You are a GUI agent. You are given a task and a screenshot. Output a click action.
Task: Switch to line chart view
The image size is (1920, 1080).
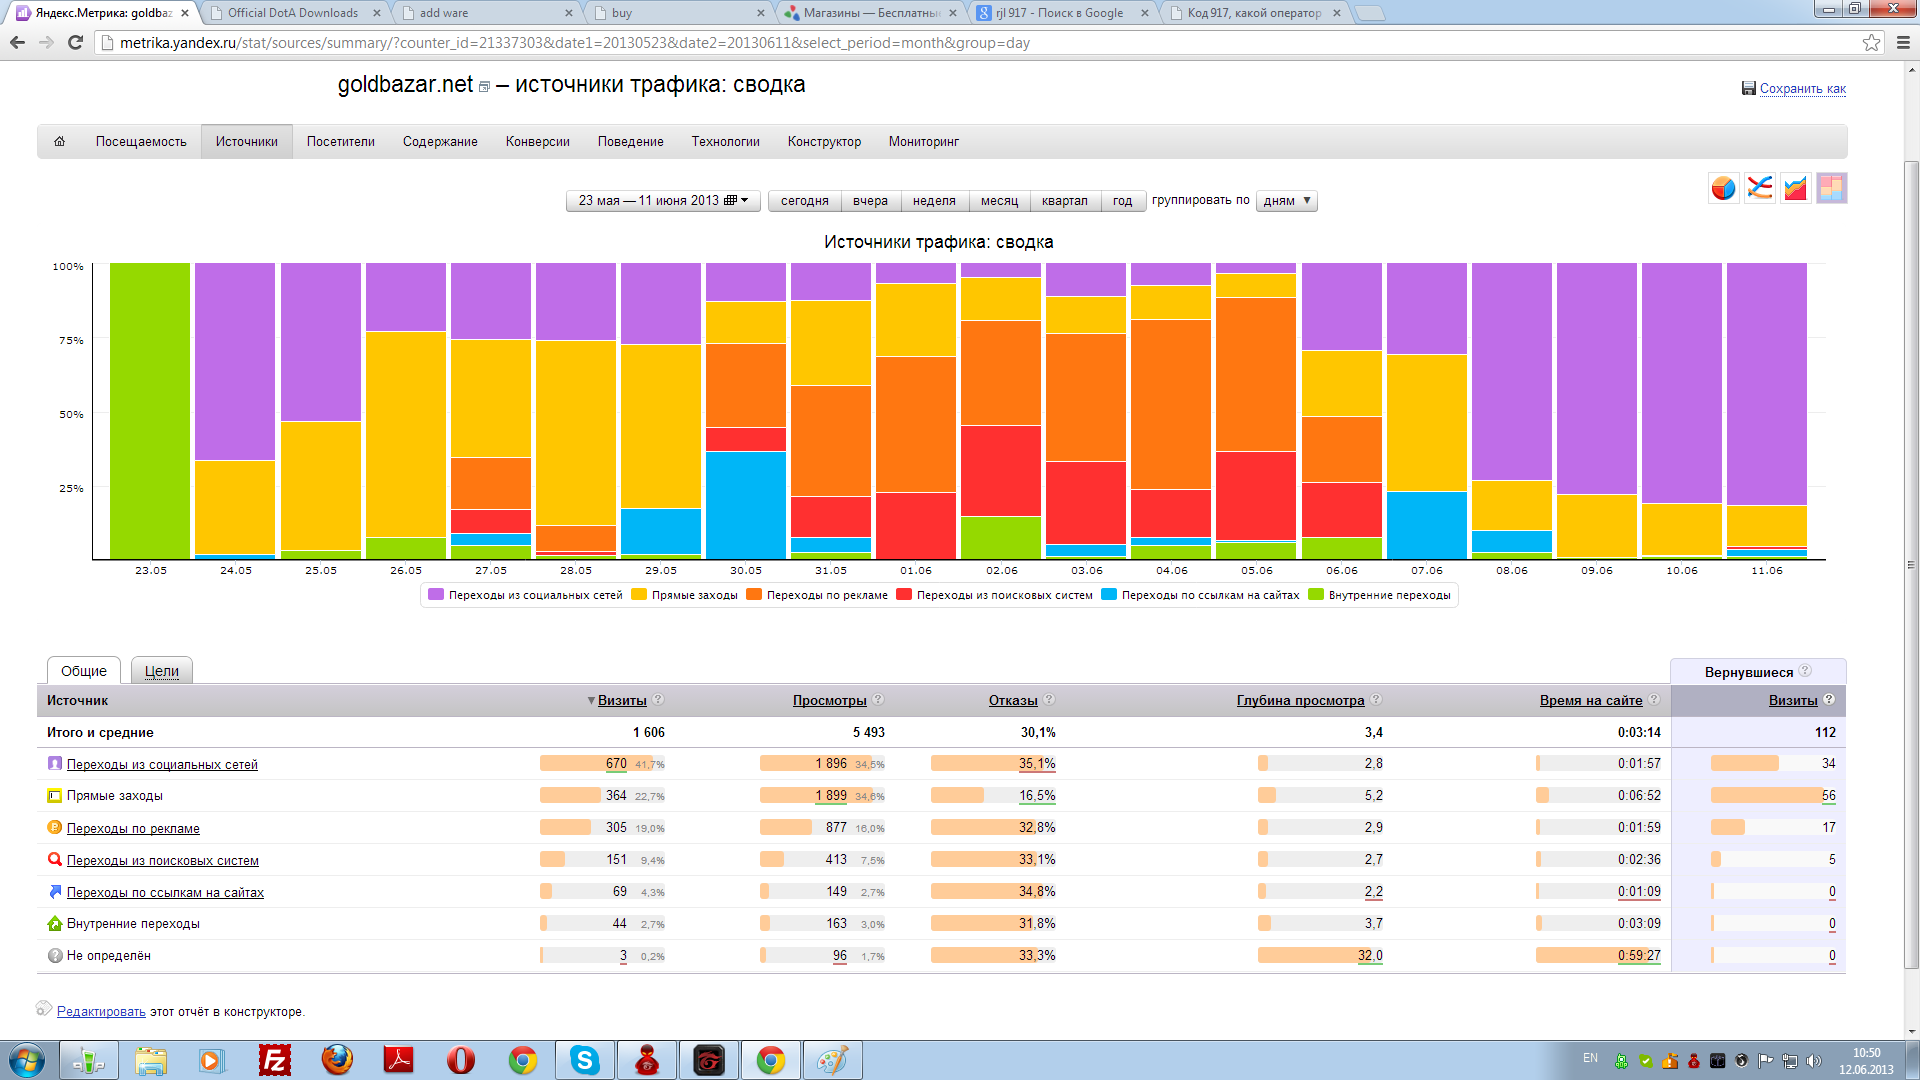[x=1759, y=188]
